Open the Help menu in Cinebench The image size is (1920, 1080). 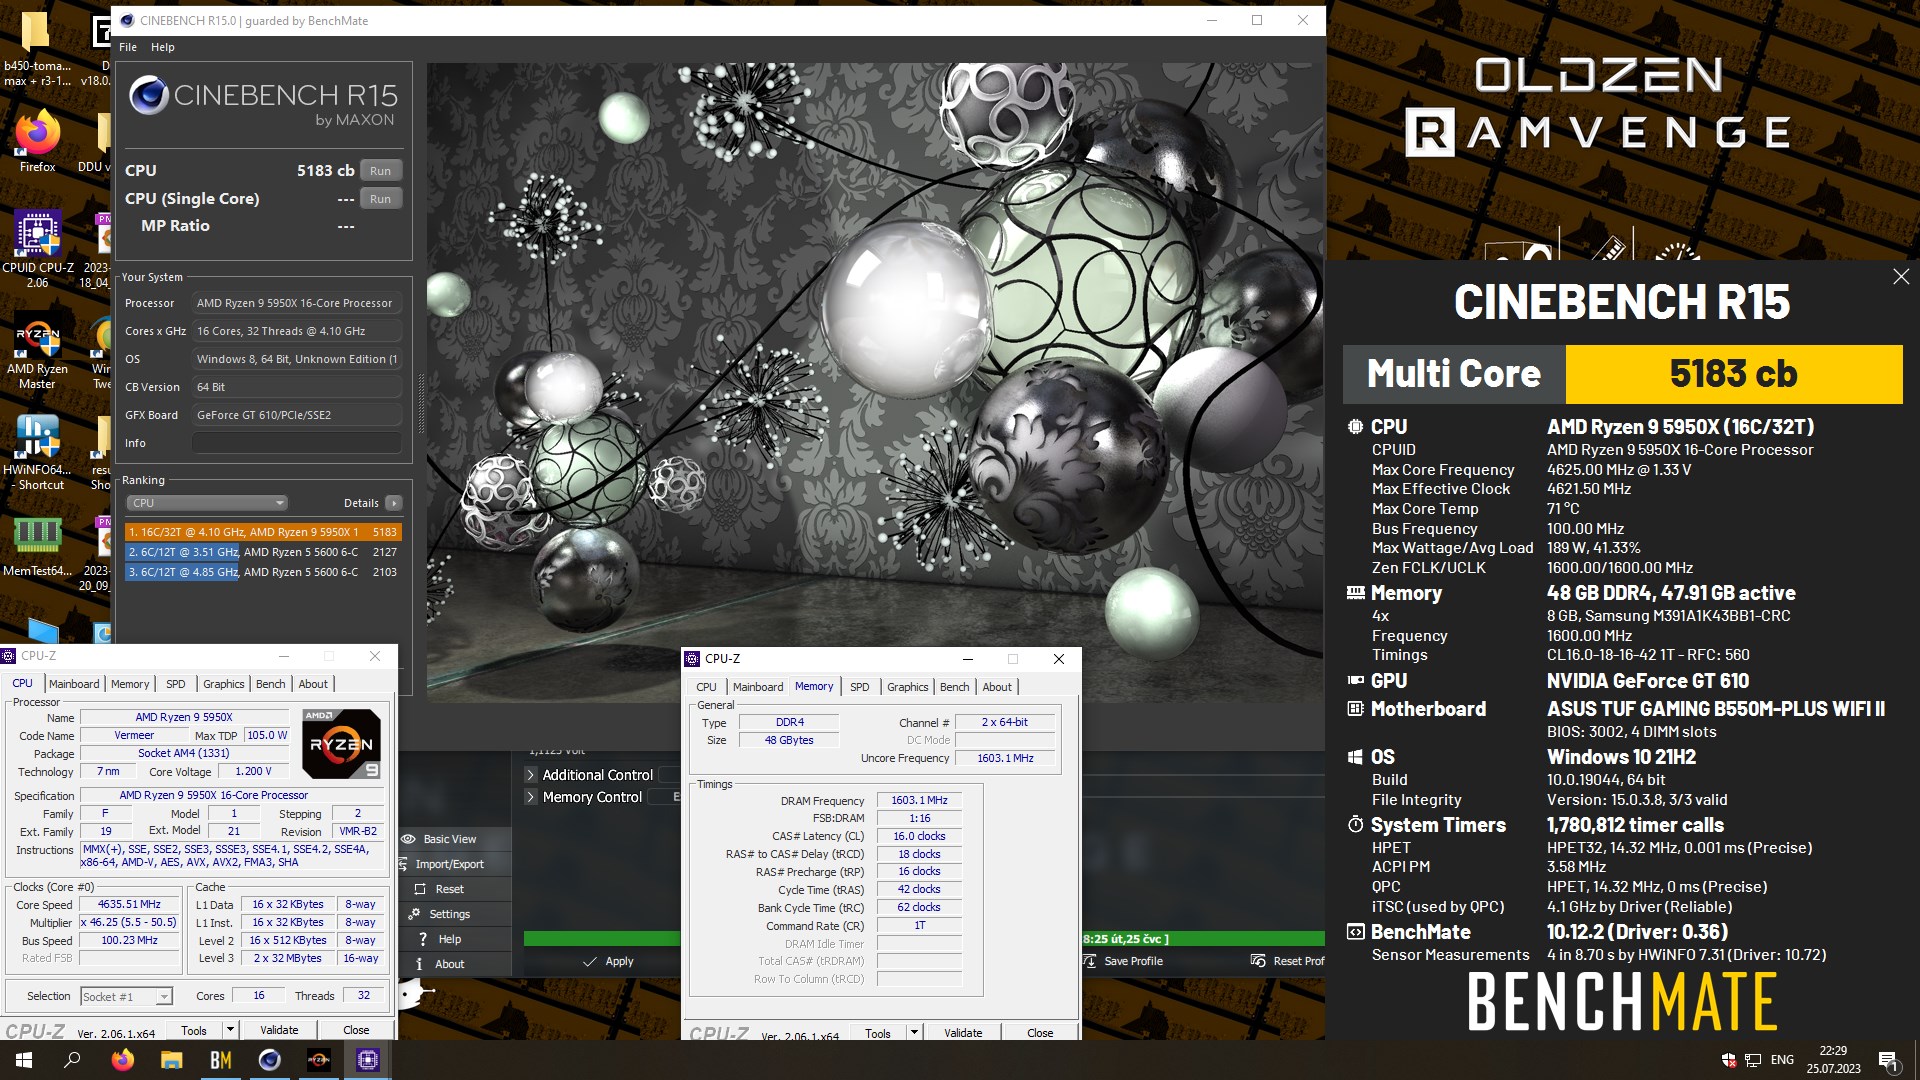[x=163, y=47]
